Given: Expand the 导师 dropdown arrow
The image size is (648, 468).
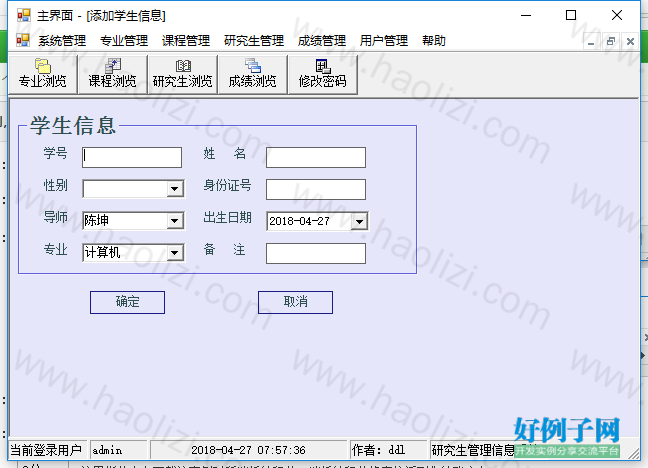Looking at the screenshot, I should click(175, 221).
